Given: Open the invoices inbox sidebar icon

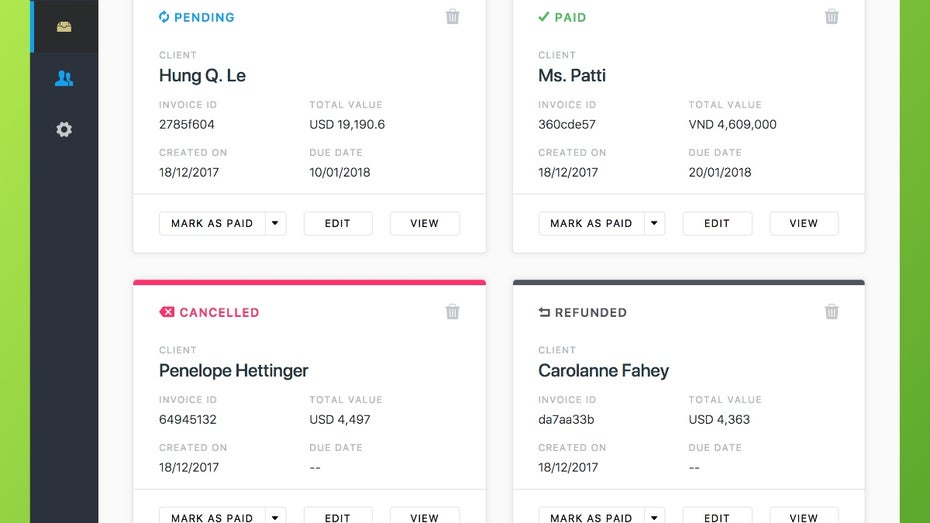Looking at the screenshot, I should coord(64,27).
